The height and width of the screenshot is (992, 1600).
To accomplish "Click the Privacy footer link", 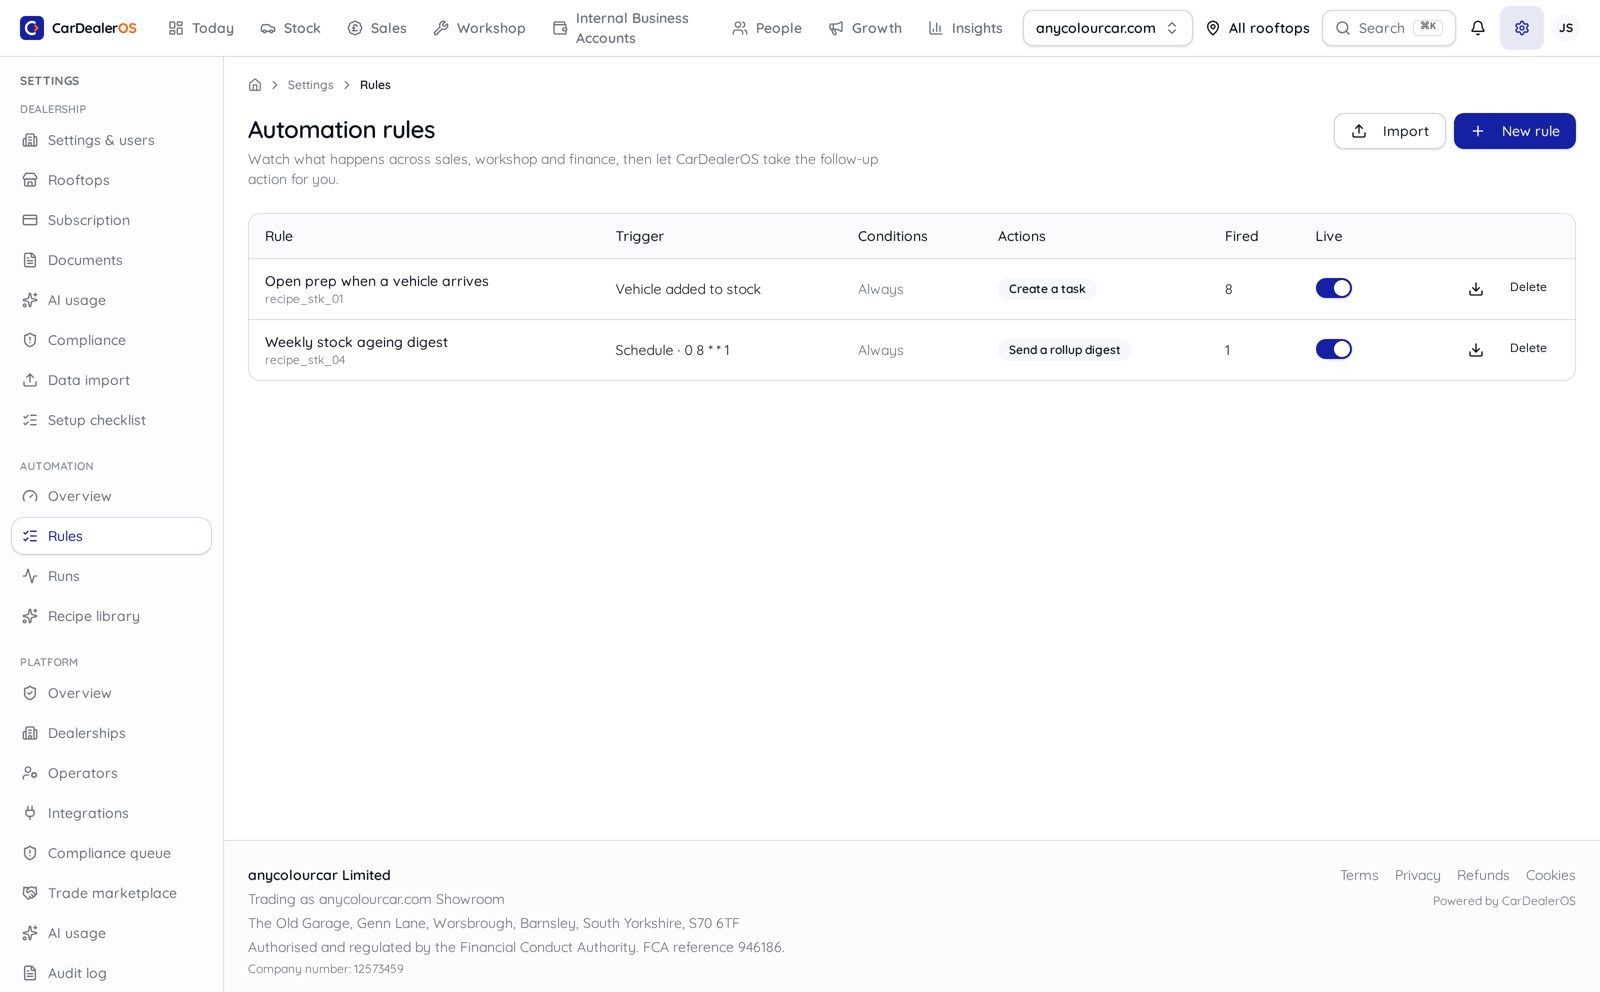I will click(1418, 875).
